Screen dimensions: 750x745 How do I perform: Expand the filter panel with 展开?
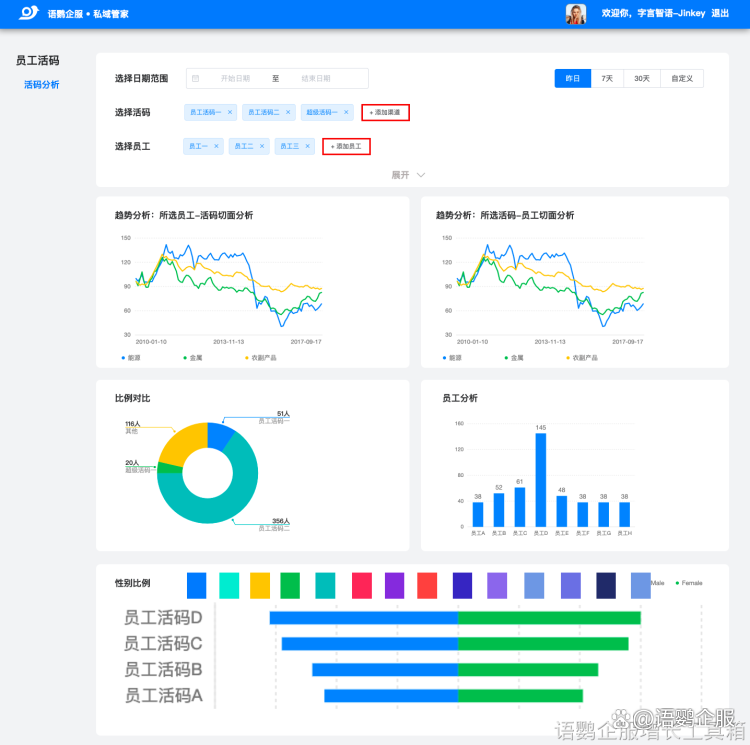[409, 175]
